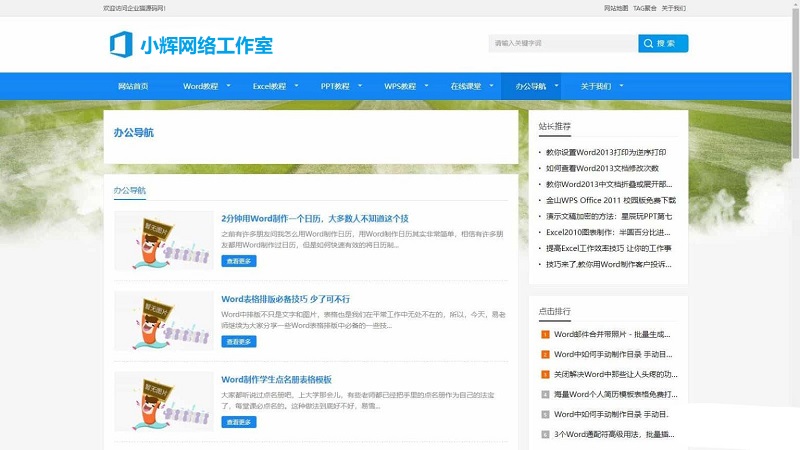
Task: Expand the PPT教程 dropdown arrow
Action: [360, 86]
